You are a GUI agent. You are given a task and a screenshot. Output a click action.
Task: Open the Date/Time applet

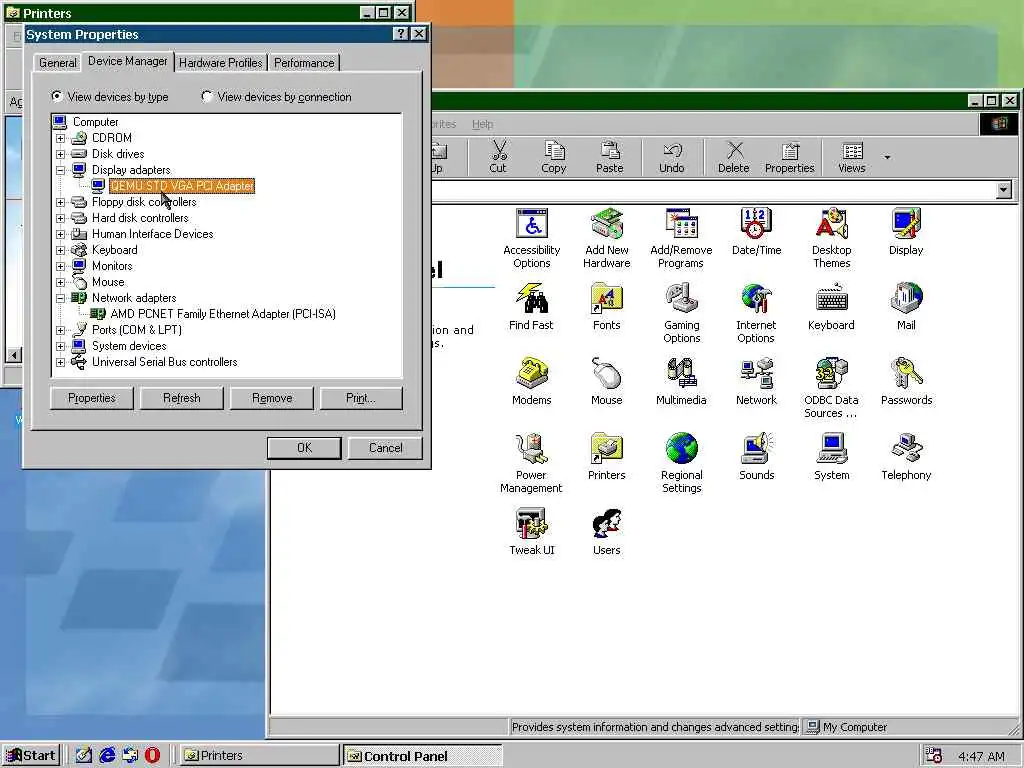tap(756, 232)
